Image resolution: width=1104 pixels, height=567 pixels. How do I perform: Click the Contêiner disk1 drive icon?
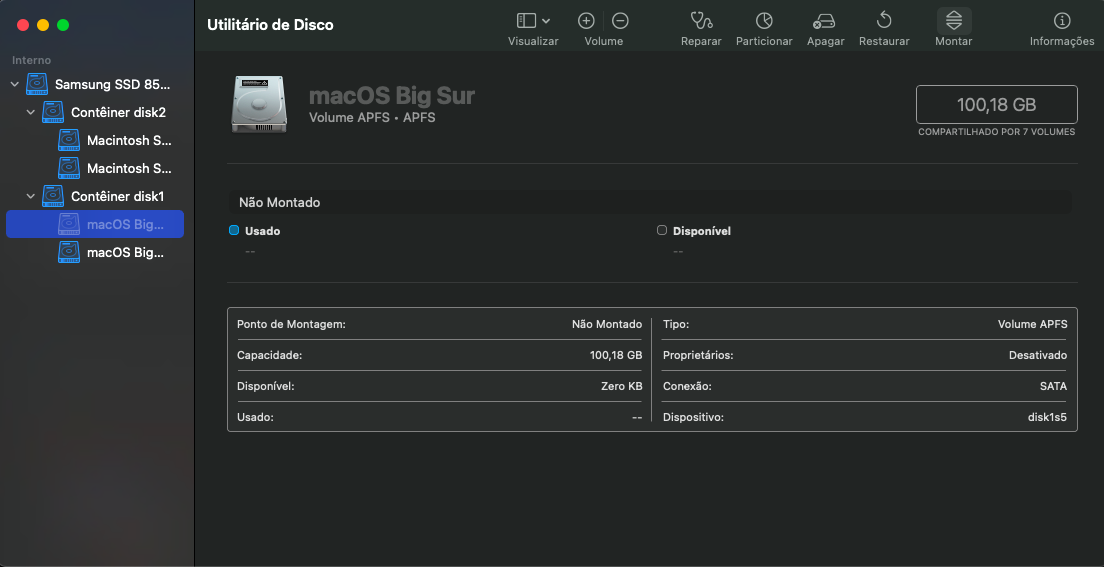tap(53, 197)
